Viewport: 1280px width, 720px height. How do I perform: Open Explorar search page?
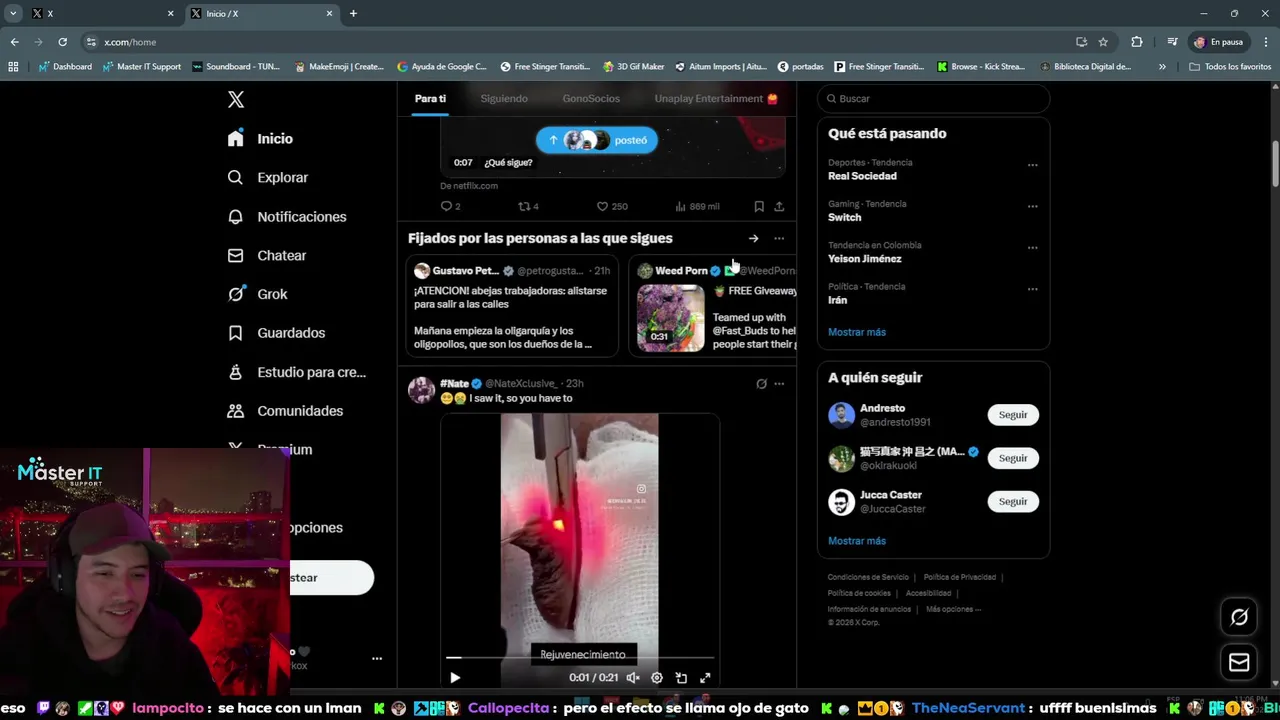point(267,177)
